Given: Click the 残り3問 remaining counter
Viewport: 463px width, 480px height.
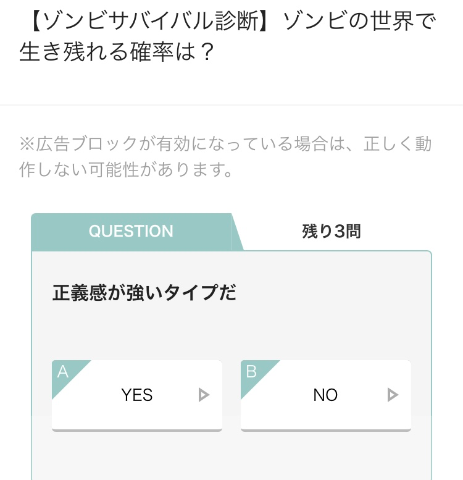Looking at the screenshot, I should pos(331,231).
